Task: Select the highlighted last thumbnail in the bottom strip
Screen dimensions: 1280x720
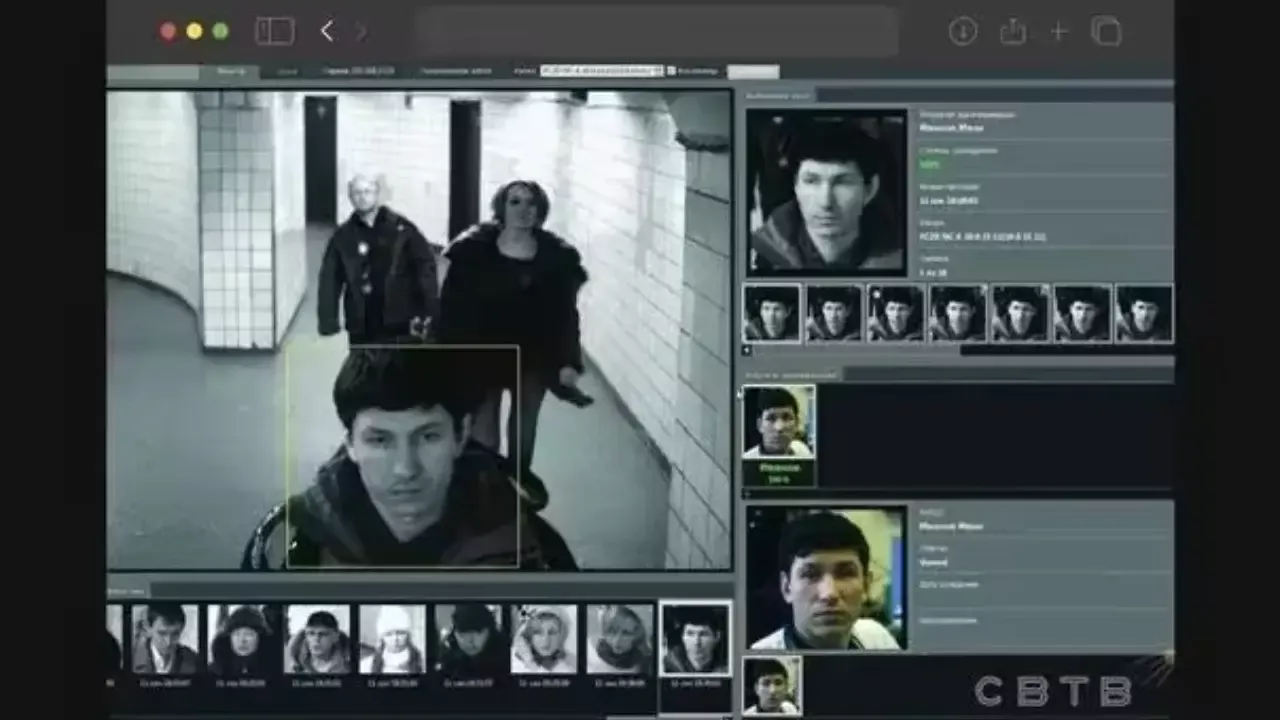Action: [695, 638]
